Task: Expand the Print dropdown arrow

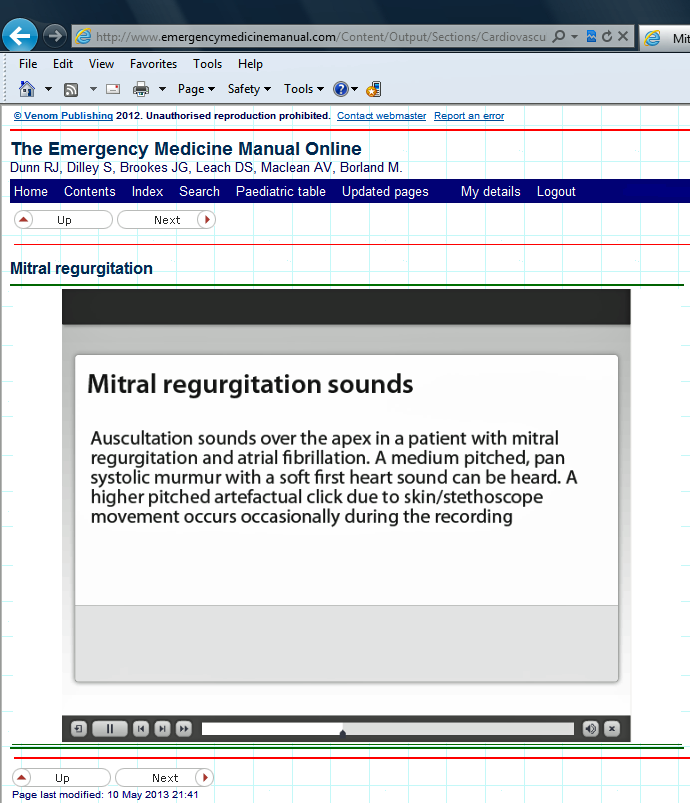Action: [162, 89]
